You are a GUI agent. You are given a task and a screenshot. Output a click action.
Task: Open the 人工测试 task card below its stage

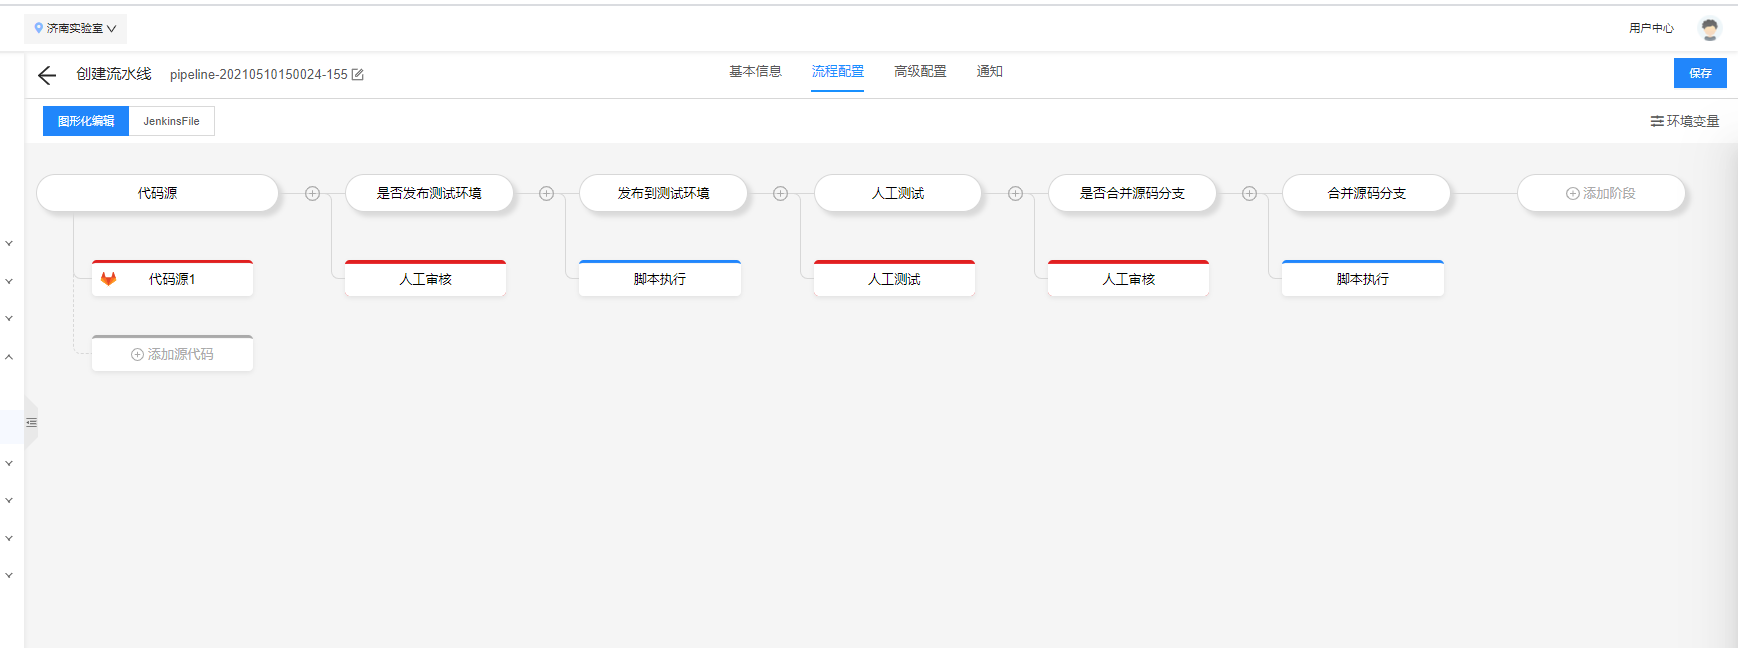pyautogui.click(x=894, y=278)
